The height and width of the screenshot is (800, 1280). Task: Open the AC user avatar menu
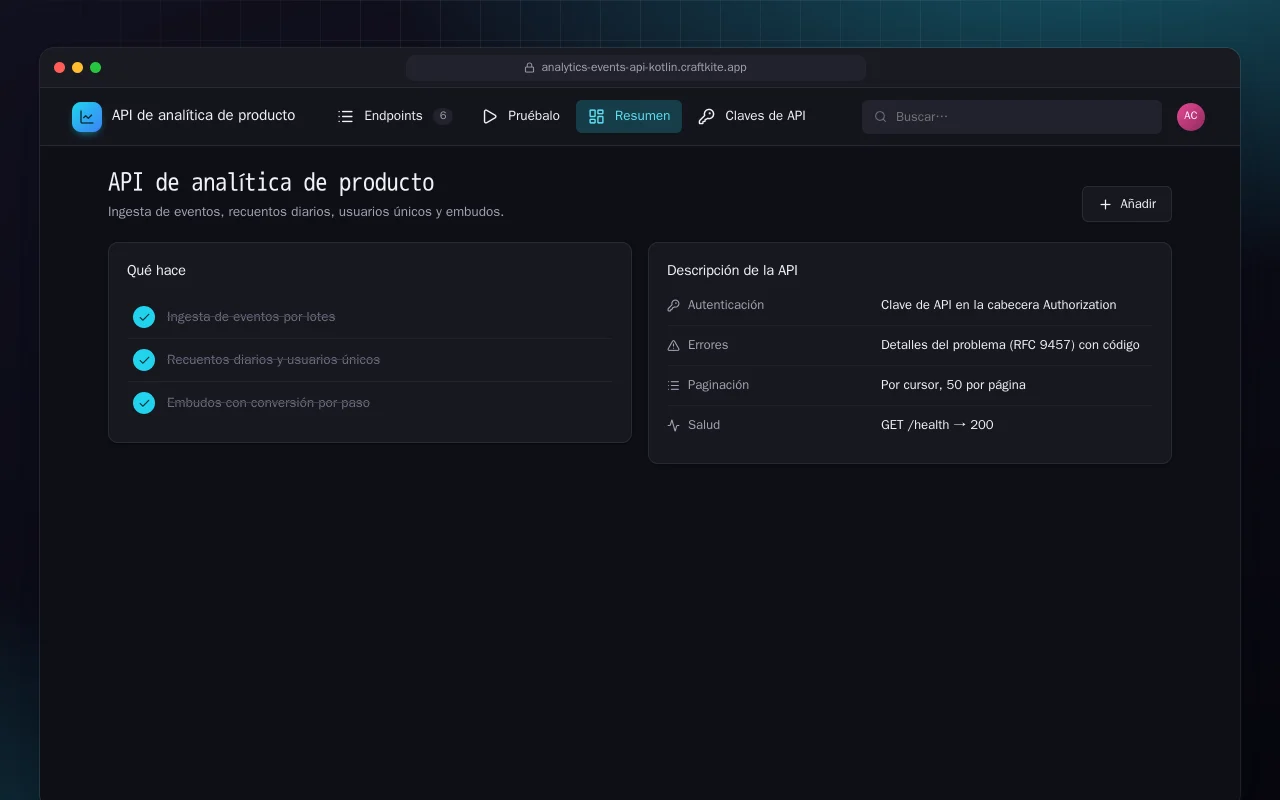(1191, 117)
